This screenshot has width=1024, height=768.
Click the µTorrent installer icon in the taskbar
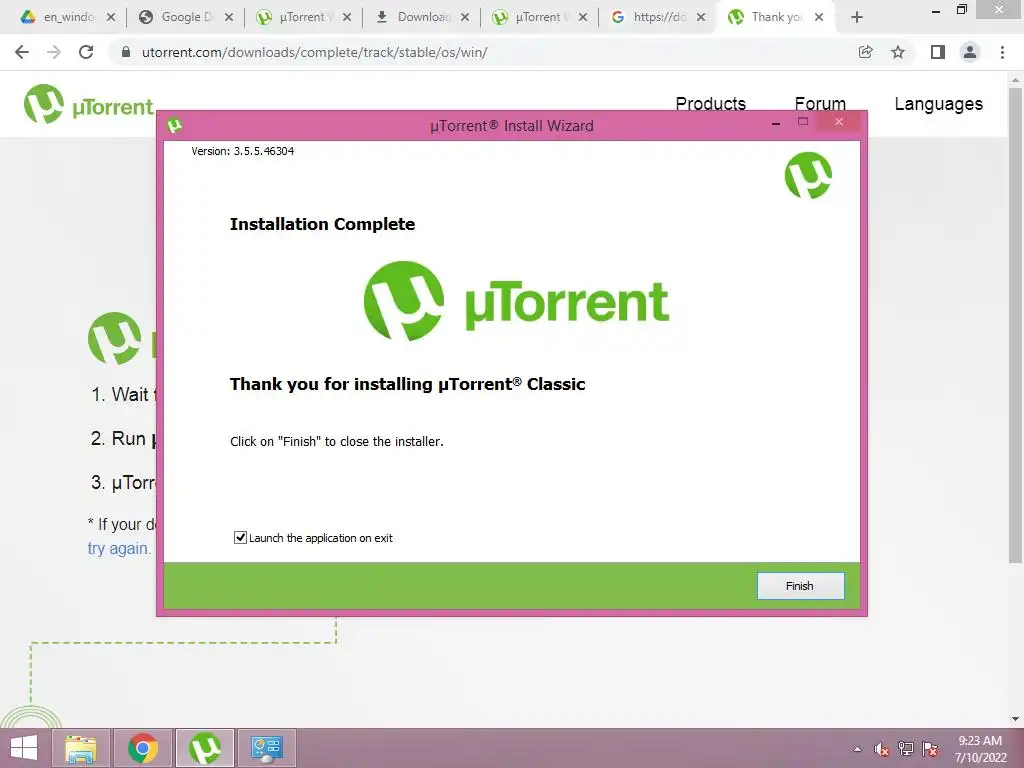(205, 748)
